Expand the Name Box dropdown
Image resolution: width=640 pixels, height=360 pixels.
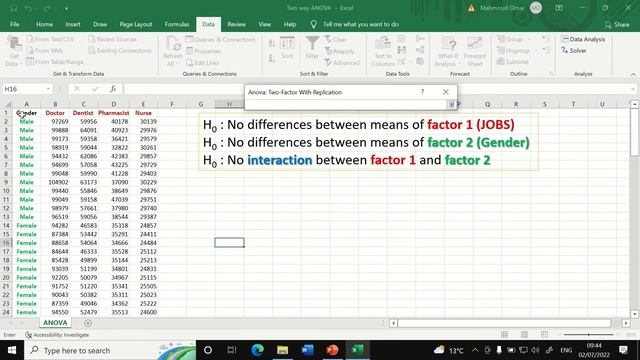point(48,89)
